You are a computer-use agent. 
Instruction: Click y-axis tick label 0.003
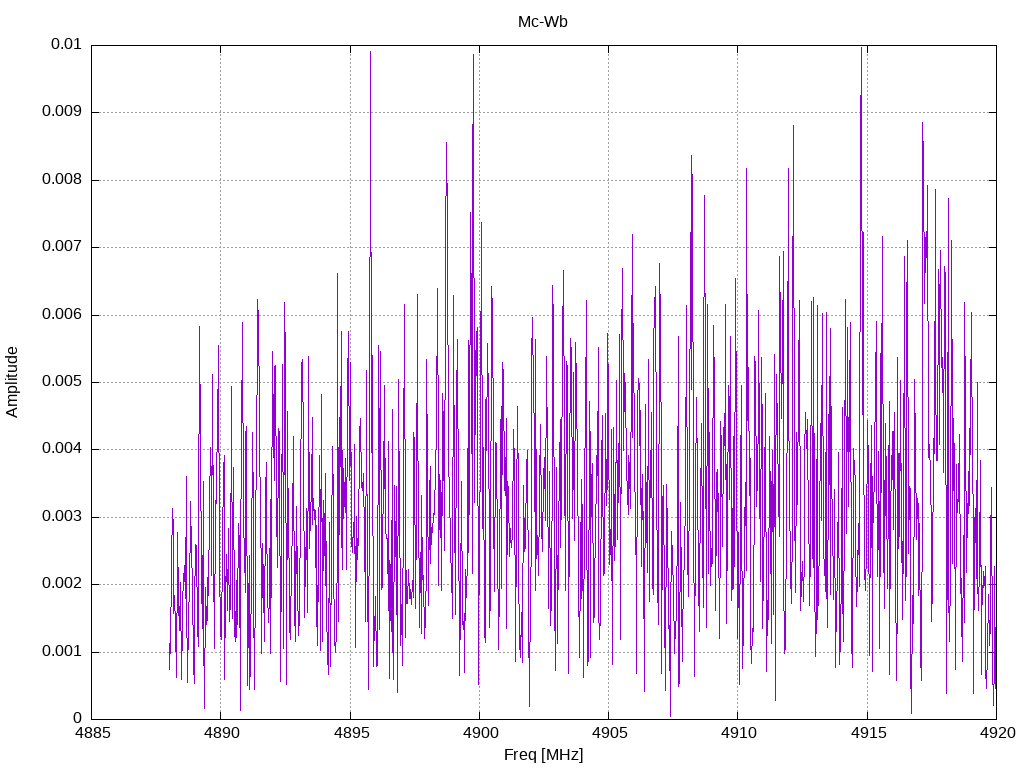point(62,517)
